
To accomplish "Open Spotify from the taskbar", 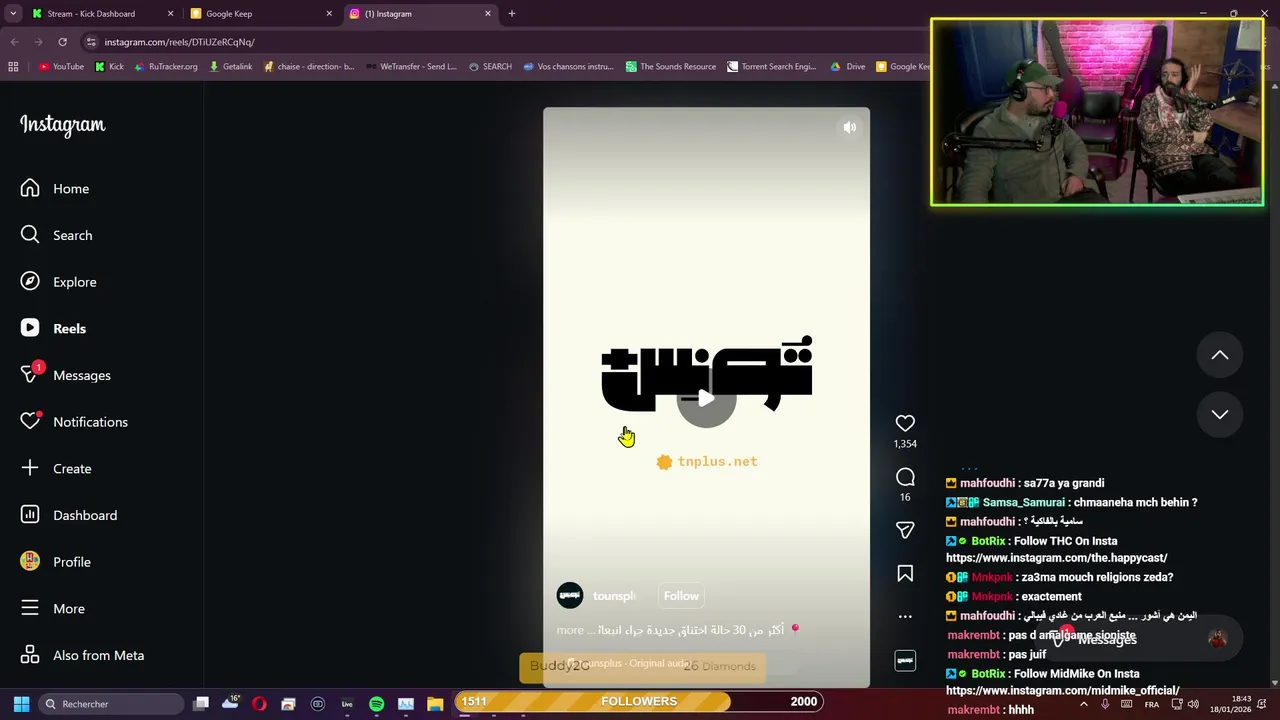I will coord(376,704).
